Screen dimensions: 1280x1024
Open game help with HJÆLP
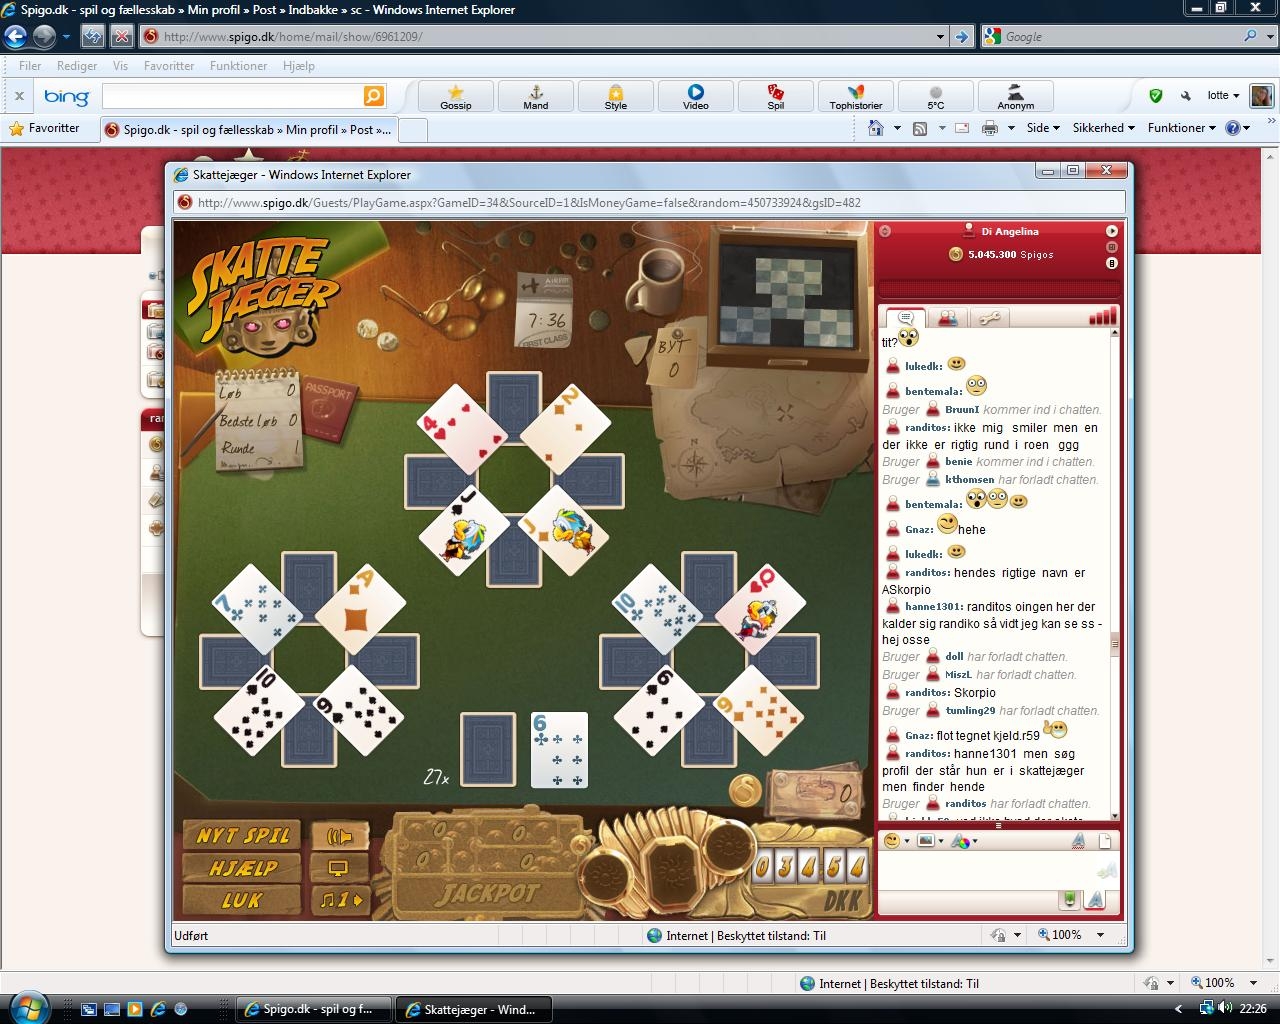pyautogui.click(x=242, y=868)
